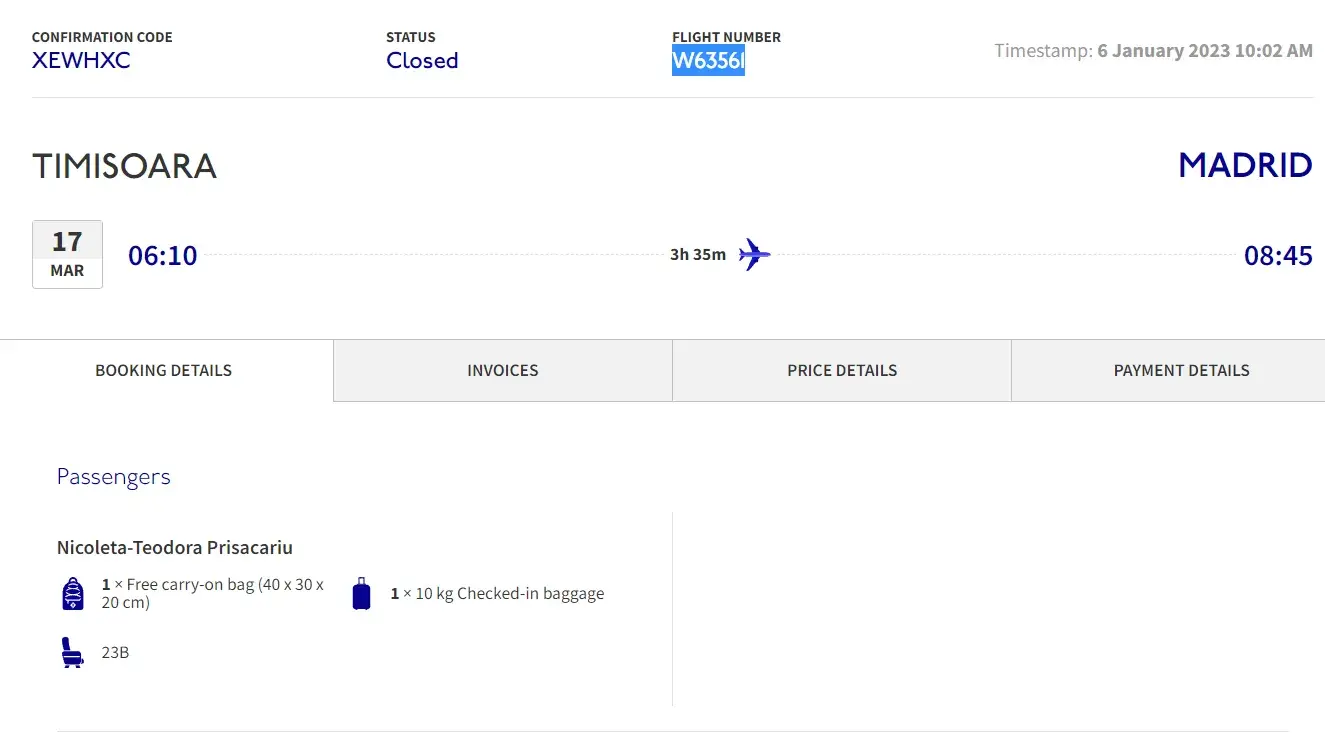This screenshot has height=742, width=1325.
Task: Click the Timisoara origin heading
Action: click(x=124, y=166)
